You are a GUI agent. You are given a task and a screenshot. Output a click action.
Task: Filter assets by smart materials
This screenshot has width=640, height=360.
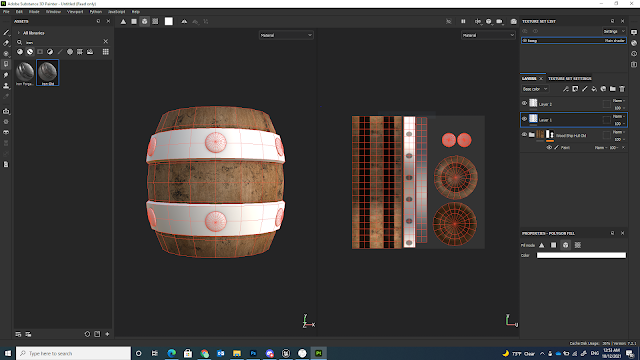[30, 52]
